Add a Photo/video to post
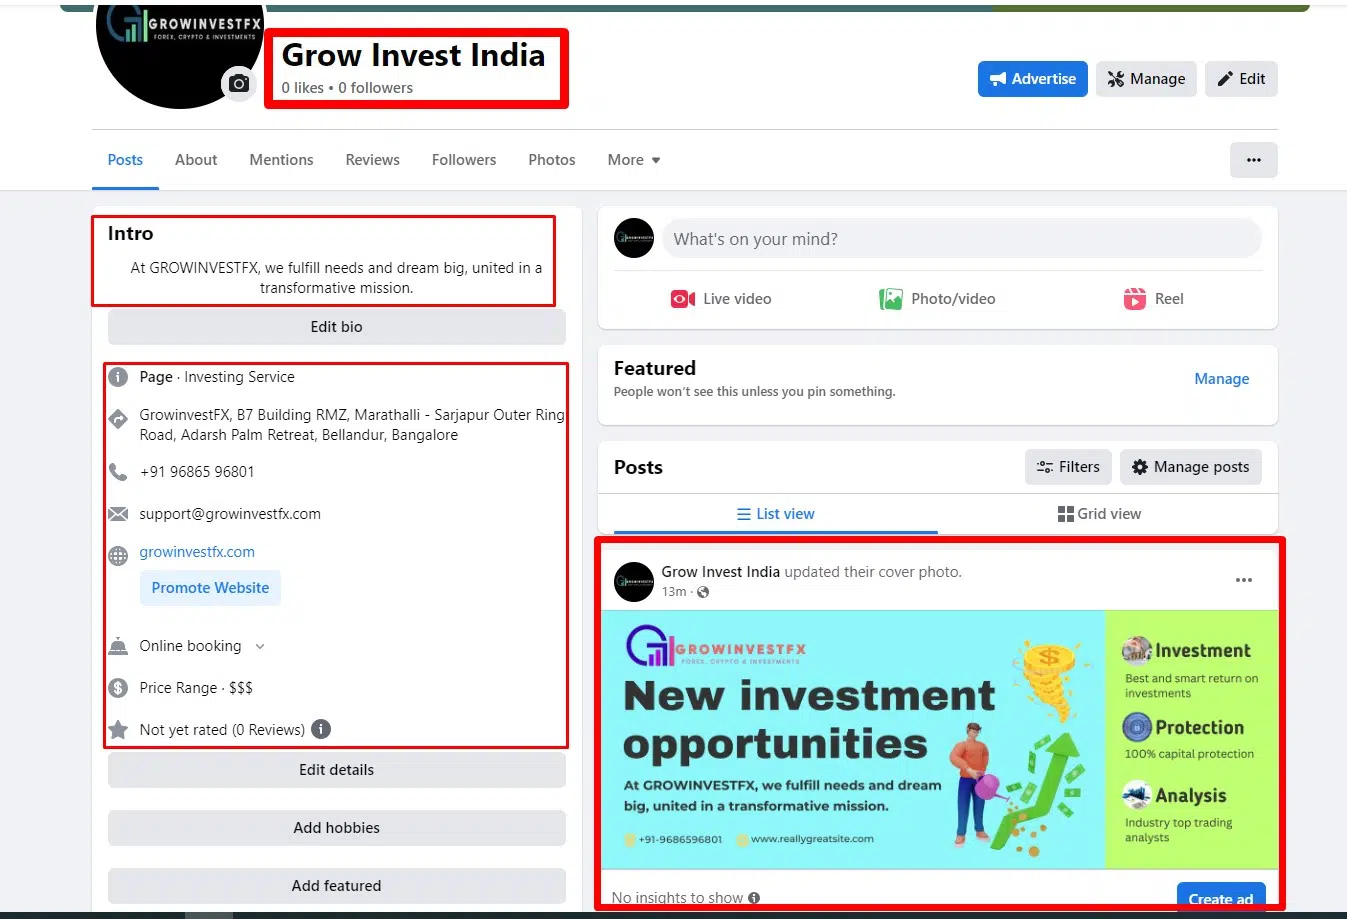1347x919 pixels. click(937, 299)
